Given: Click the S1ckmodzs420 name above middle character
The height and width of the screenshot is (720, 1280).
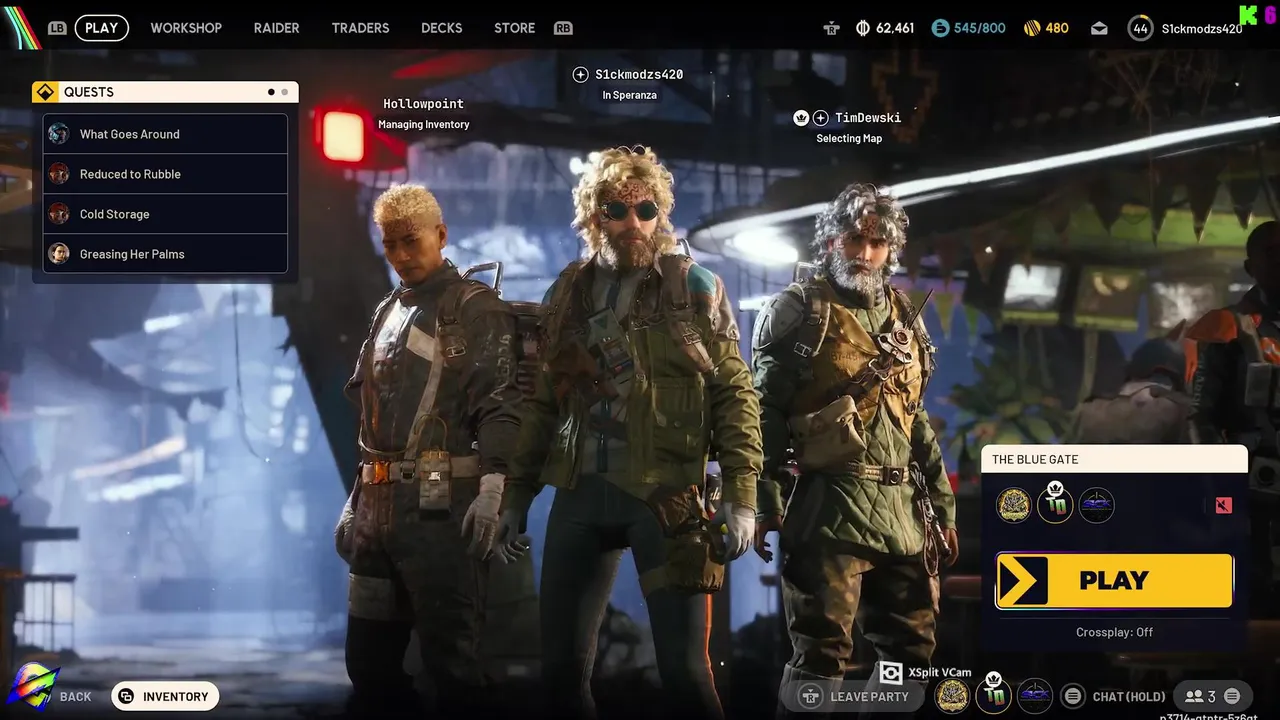Looking at the screenshot, I should pyautogui.click(x=639, y=75).
